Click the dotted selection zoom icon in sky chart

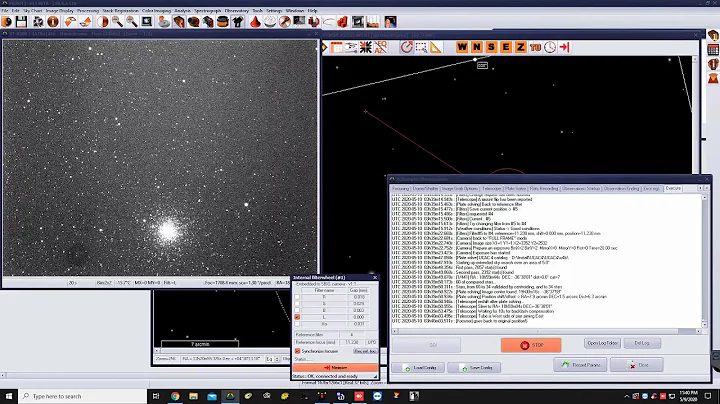coord(421,47)
